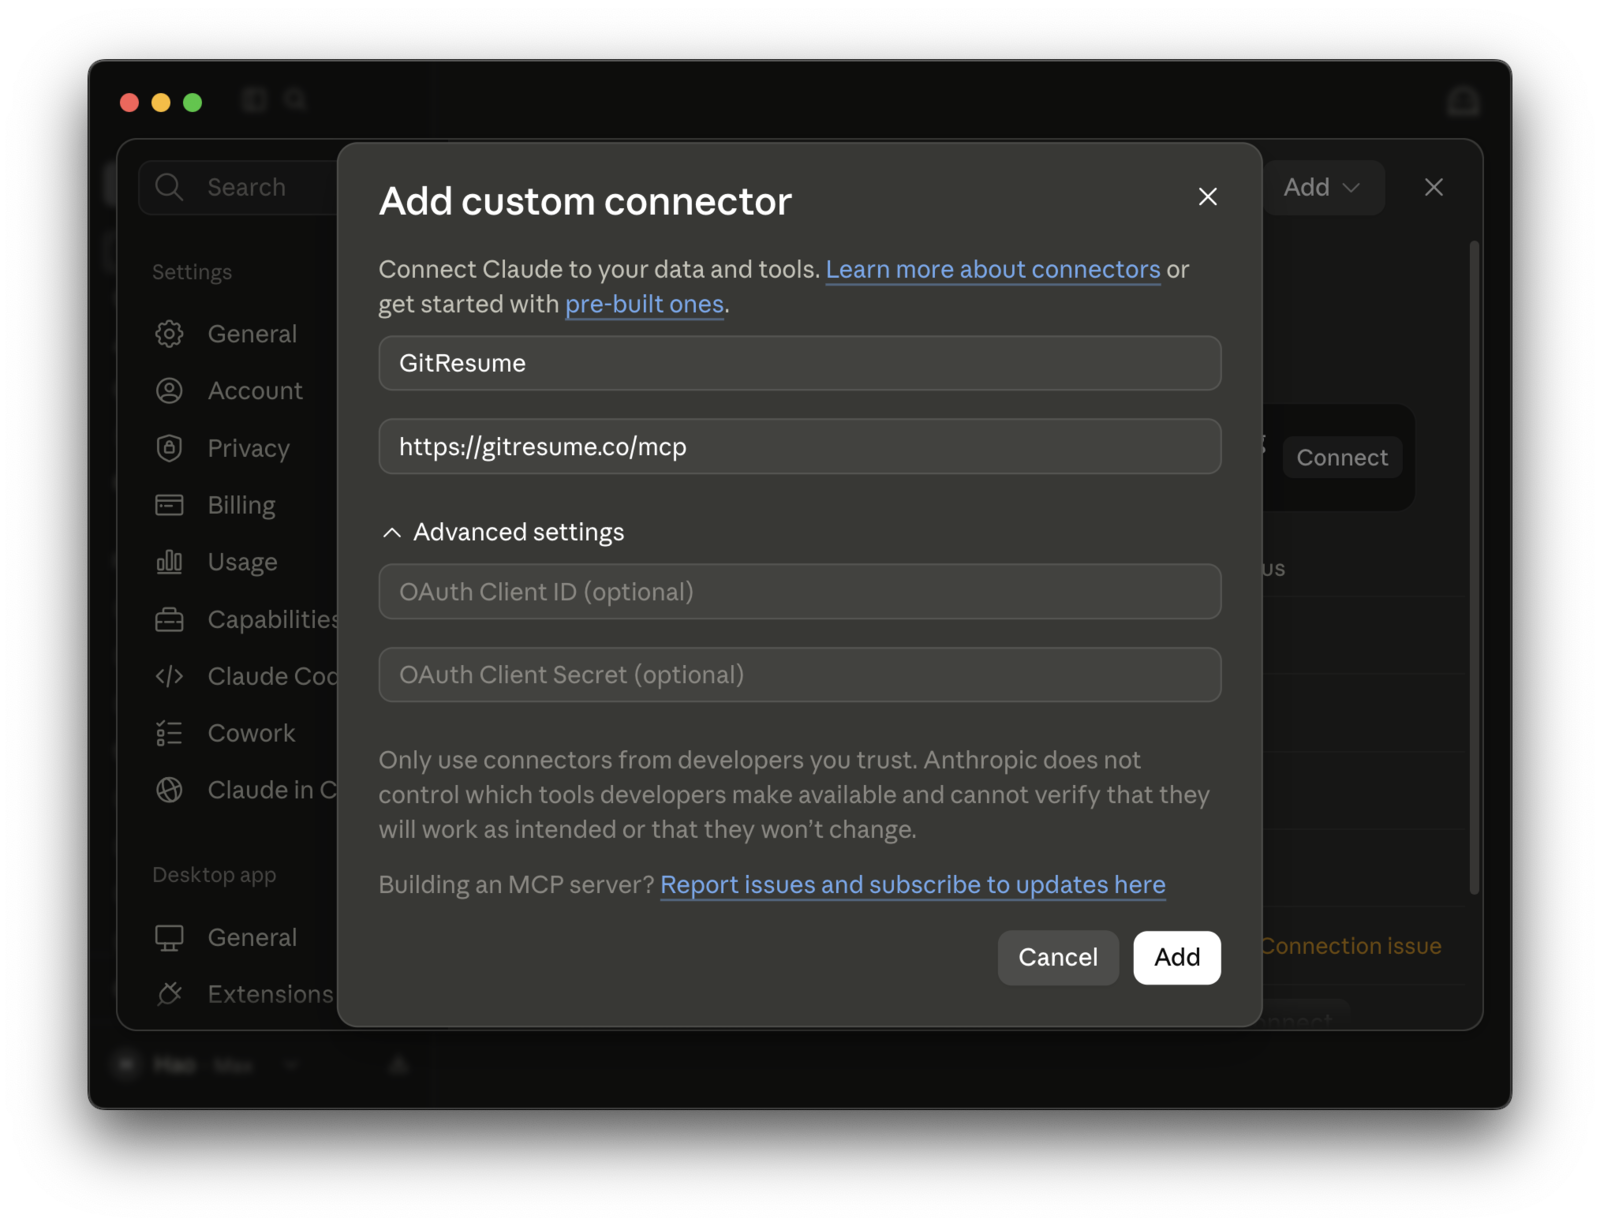Screen dimensions: 1600x1226
Task: Open the Claude Code brackets icon
Action: 169,677
